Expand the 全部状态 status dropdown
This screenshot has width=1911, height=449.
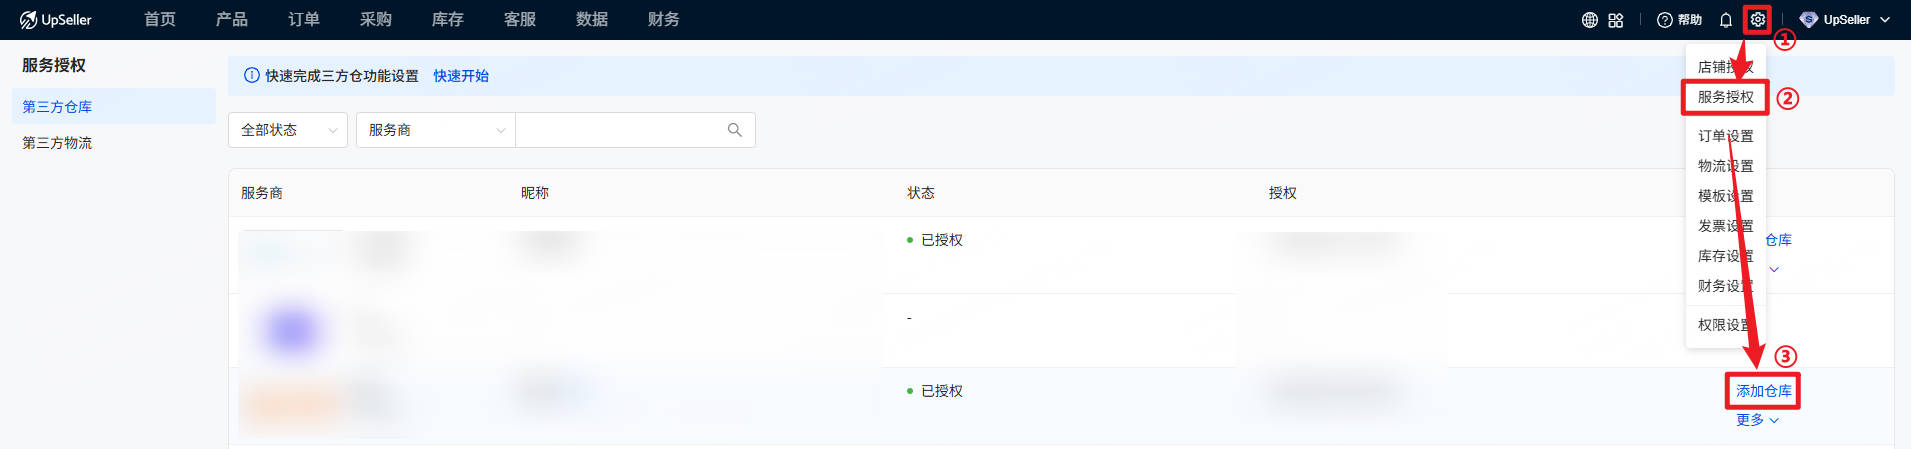[x=288, y=130]
